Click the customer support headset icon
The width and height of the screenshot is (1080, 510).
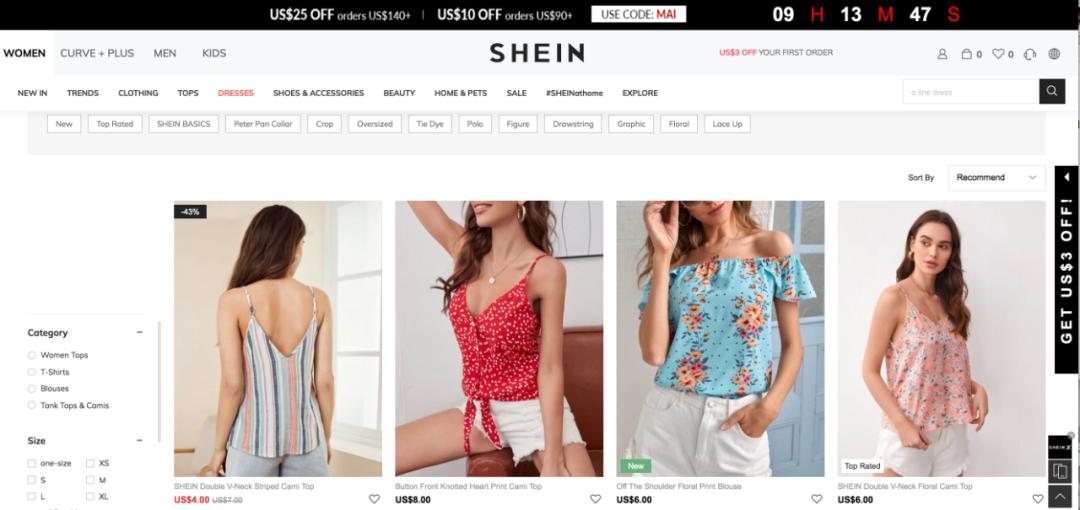[1030, 54]
